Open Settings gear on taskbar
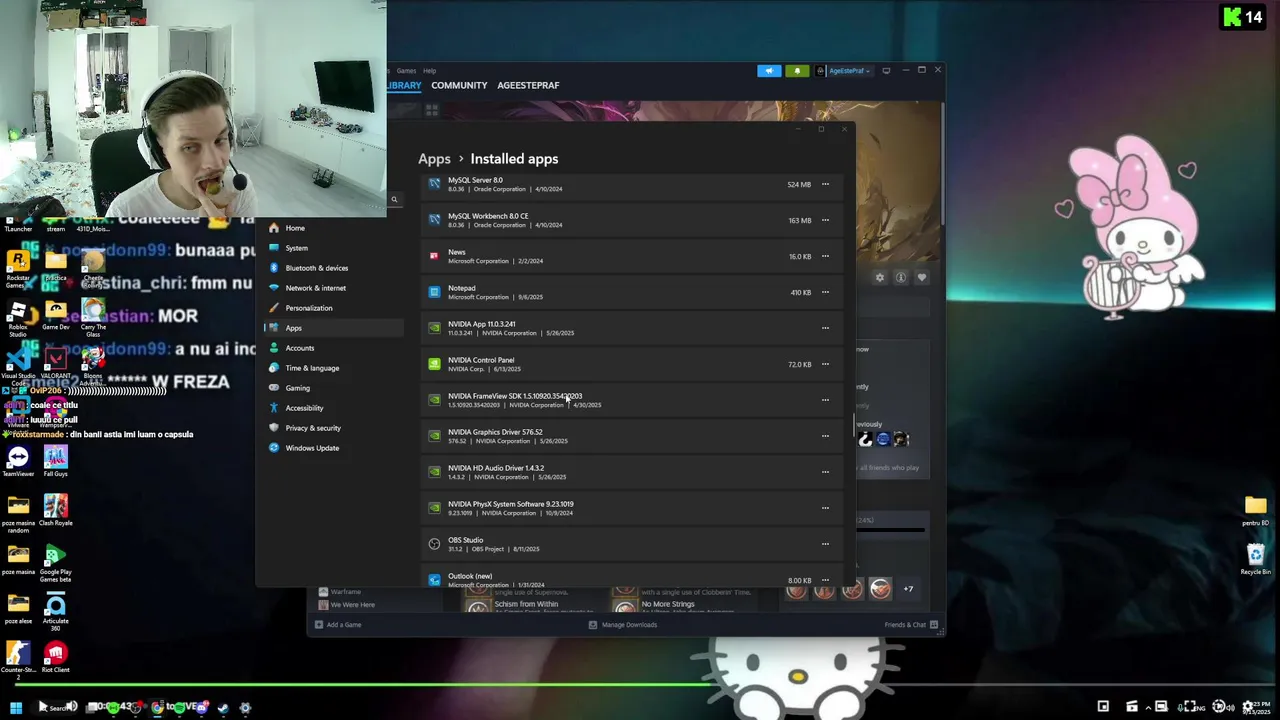1280x720 pixels. click(245, 708)
